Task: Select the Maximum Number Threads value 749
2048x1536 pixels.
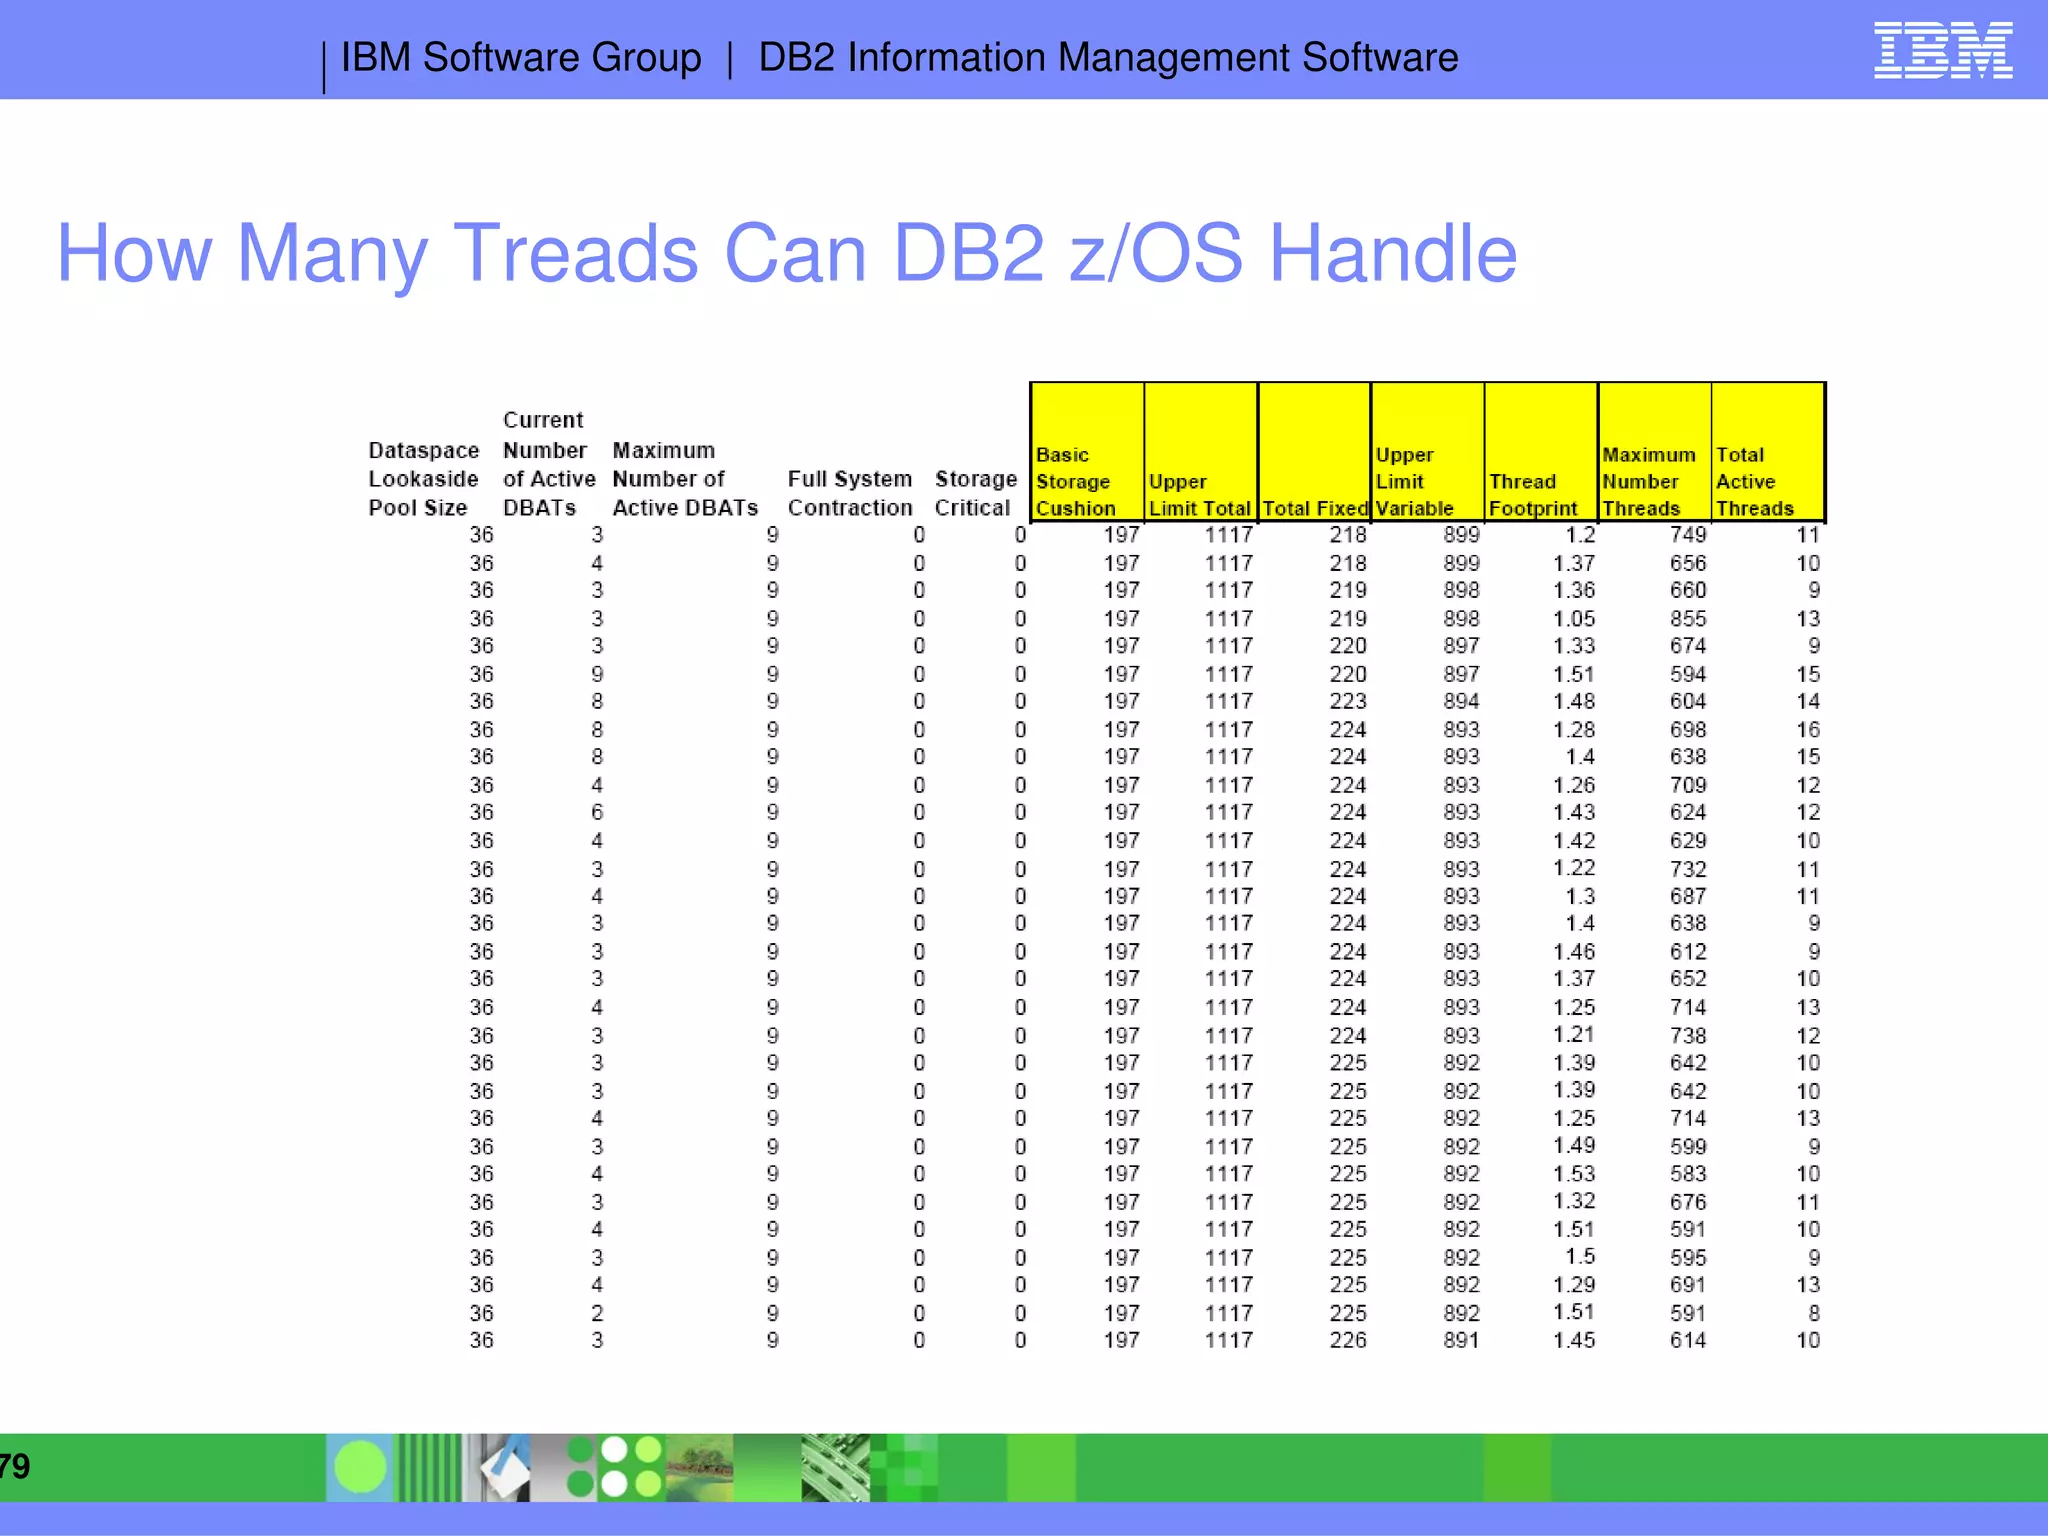Action: pos(1688,535)
